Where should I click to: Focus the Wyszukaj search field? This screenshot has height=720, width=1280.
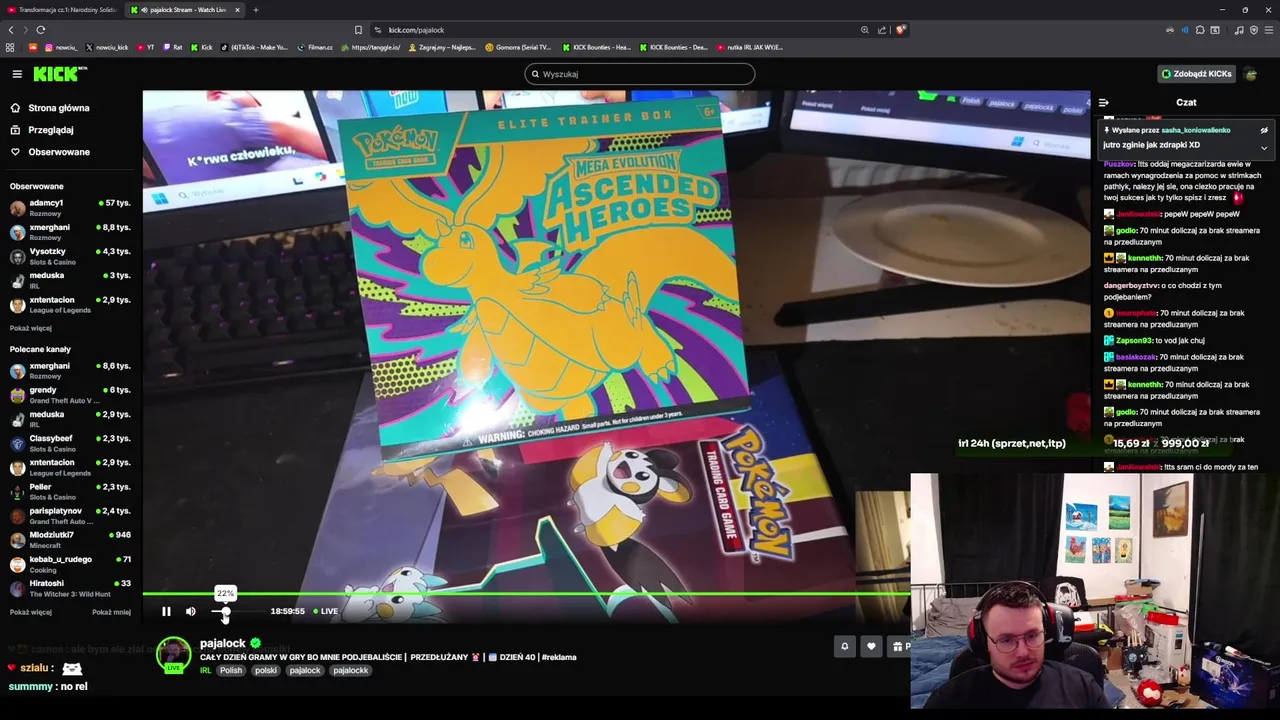coord(640,74)
